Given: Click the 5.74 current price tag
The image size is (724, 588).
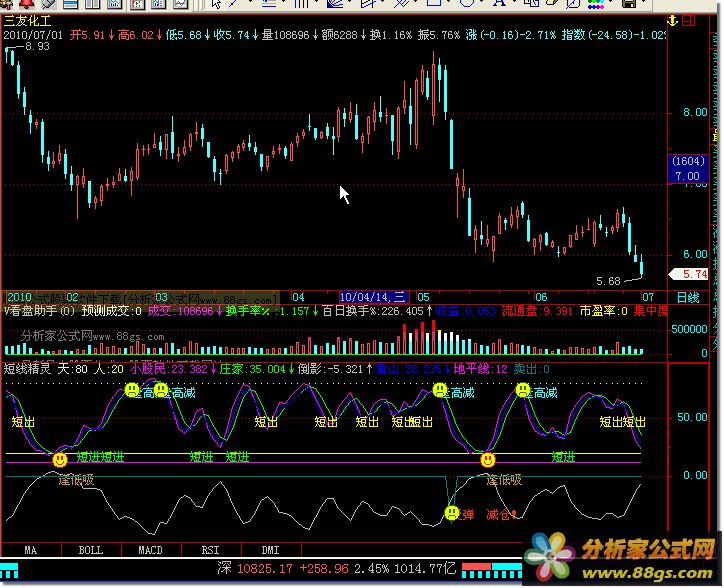Looking at the screenshot, I should click(x=693, y=273).
